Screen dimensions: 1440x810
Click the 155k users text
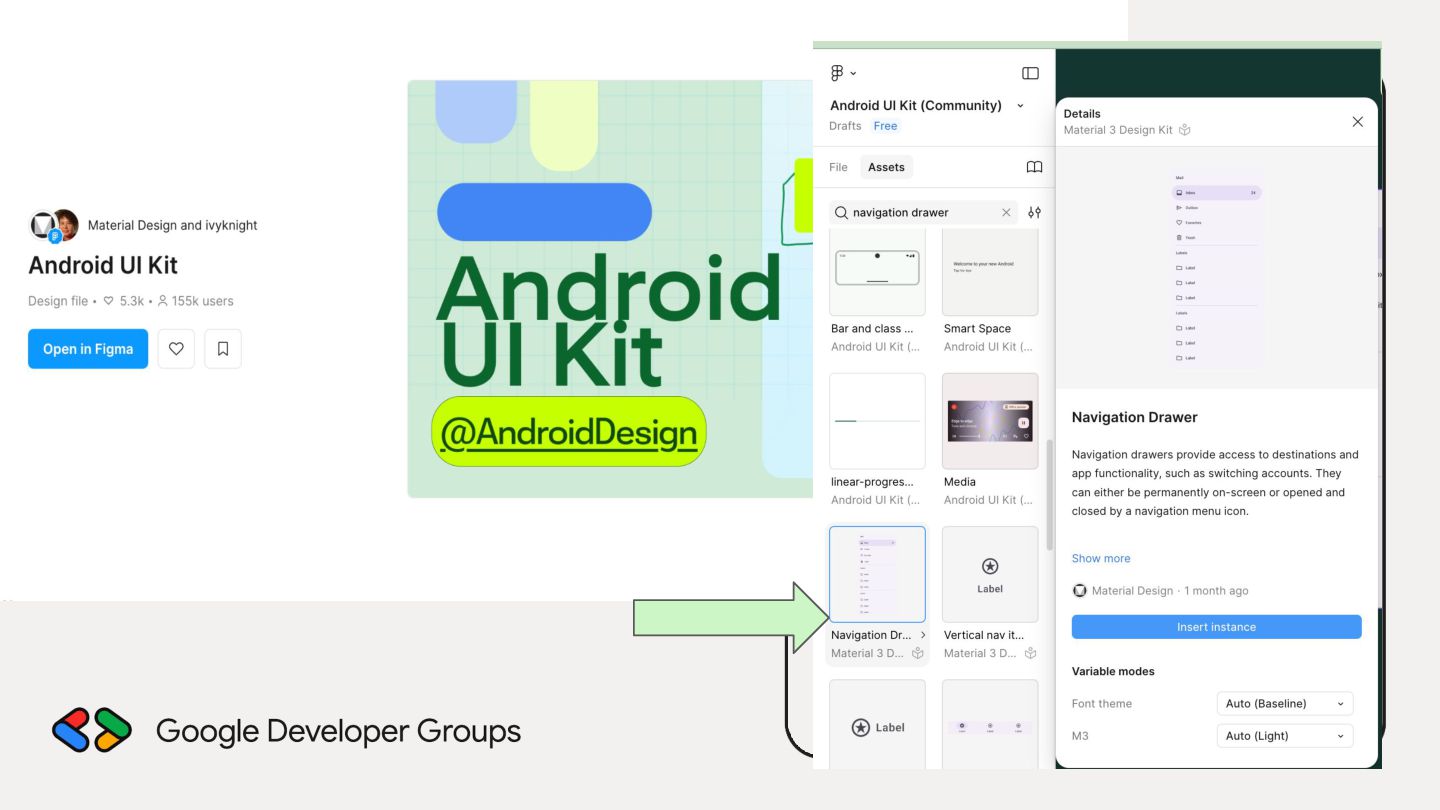(x=202, y=301)
